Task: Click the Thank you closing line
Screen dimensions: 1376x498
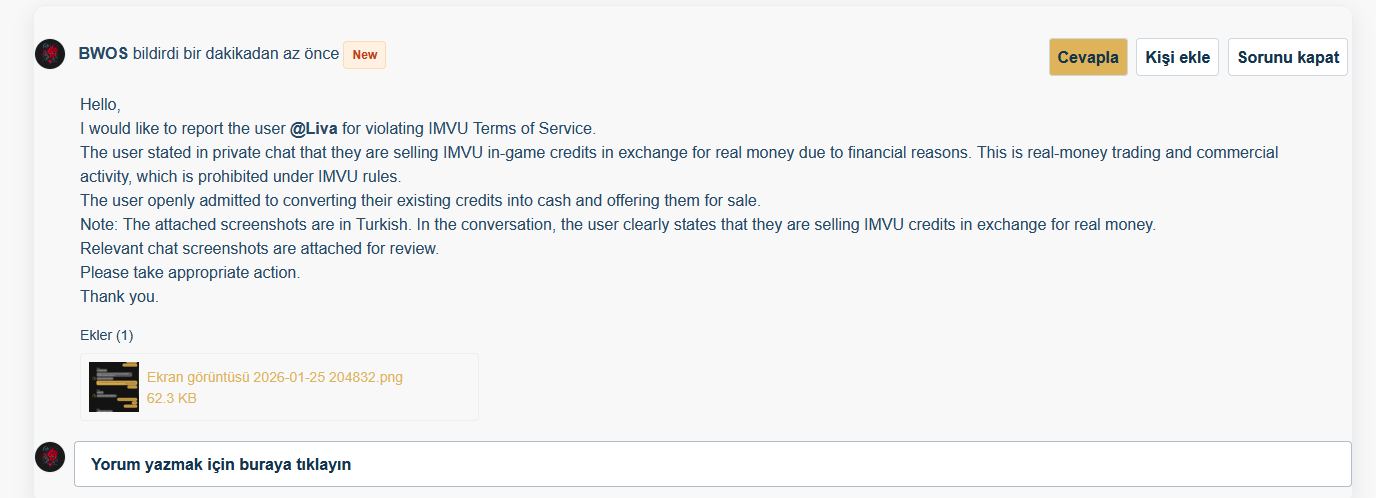Action: [x=119, y=297]
